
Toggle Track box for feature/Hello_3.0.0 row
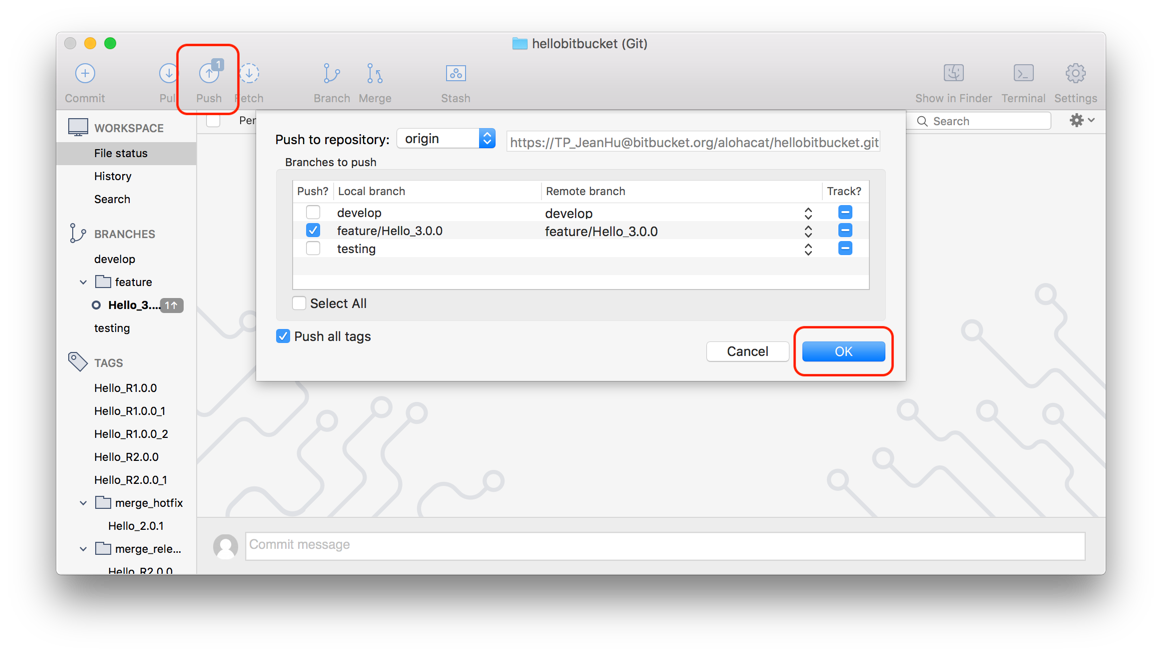pos(845,230)
